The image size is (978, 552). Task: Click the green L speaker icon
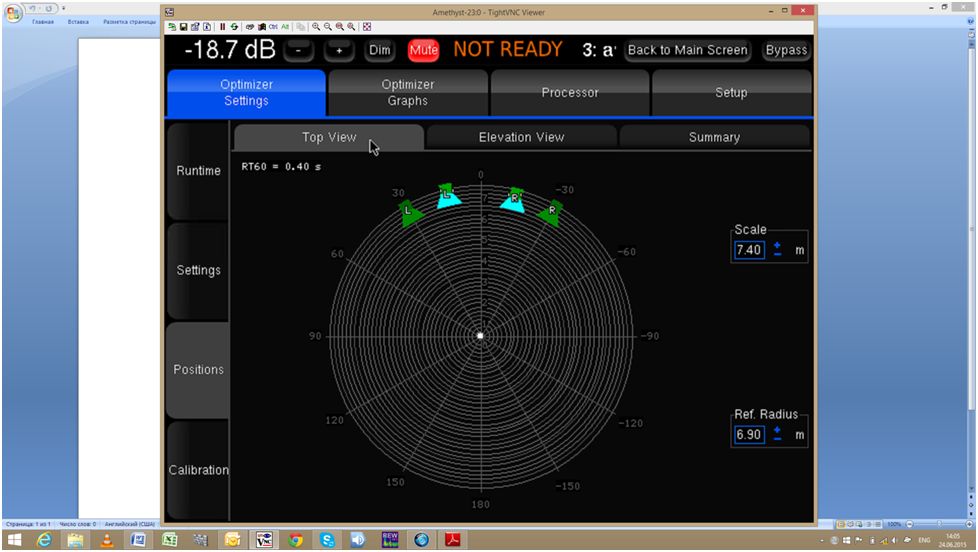point(408,212)
